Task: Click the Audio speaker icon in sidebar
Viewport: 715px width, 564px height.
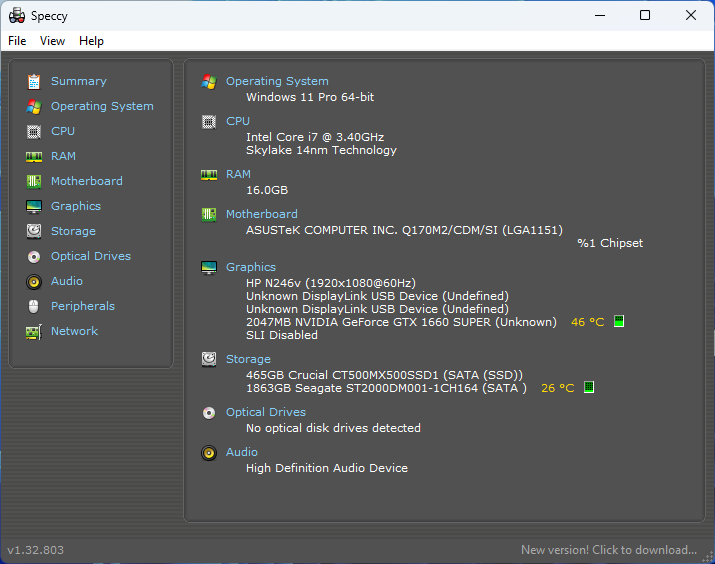Action: coord(34,282)
